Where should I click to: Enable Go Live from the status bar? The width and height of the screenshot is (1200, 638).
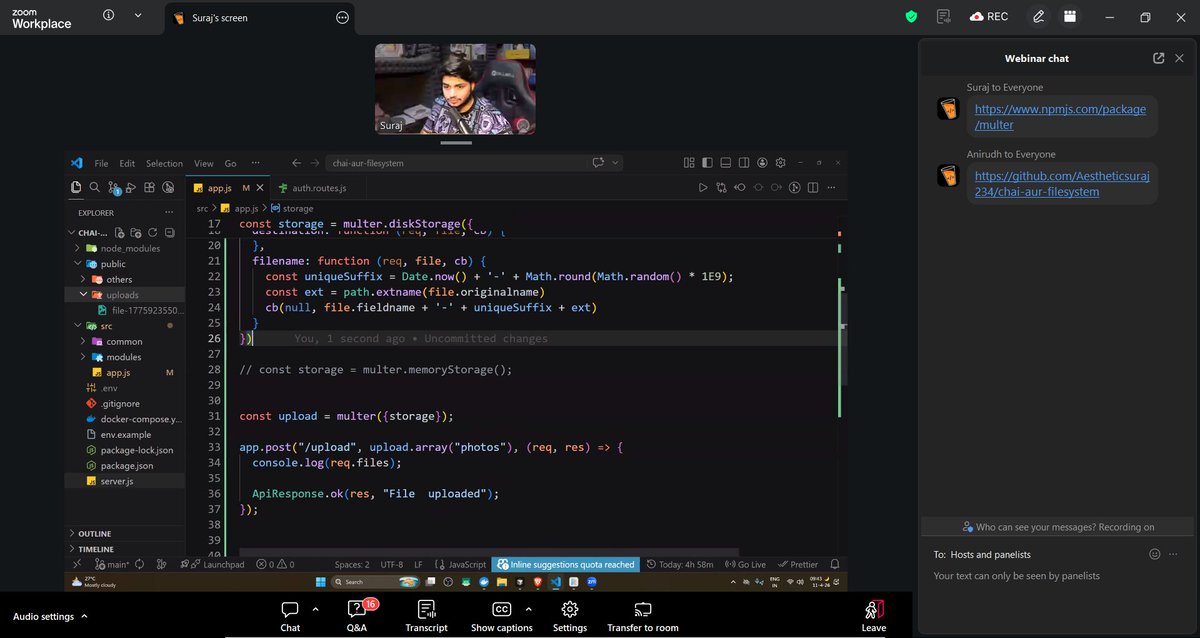click(x=745, y=564)
